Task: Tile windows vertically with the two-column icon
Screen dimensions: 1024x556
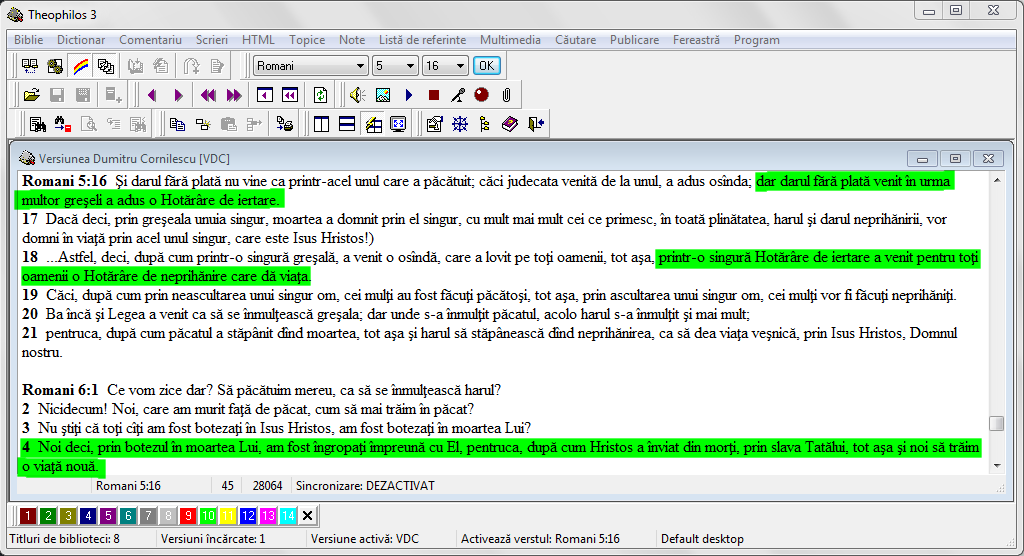Action: point(321,124)
